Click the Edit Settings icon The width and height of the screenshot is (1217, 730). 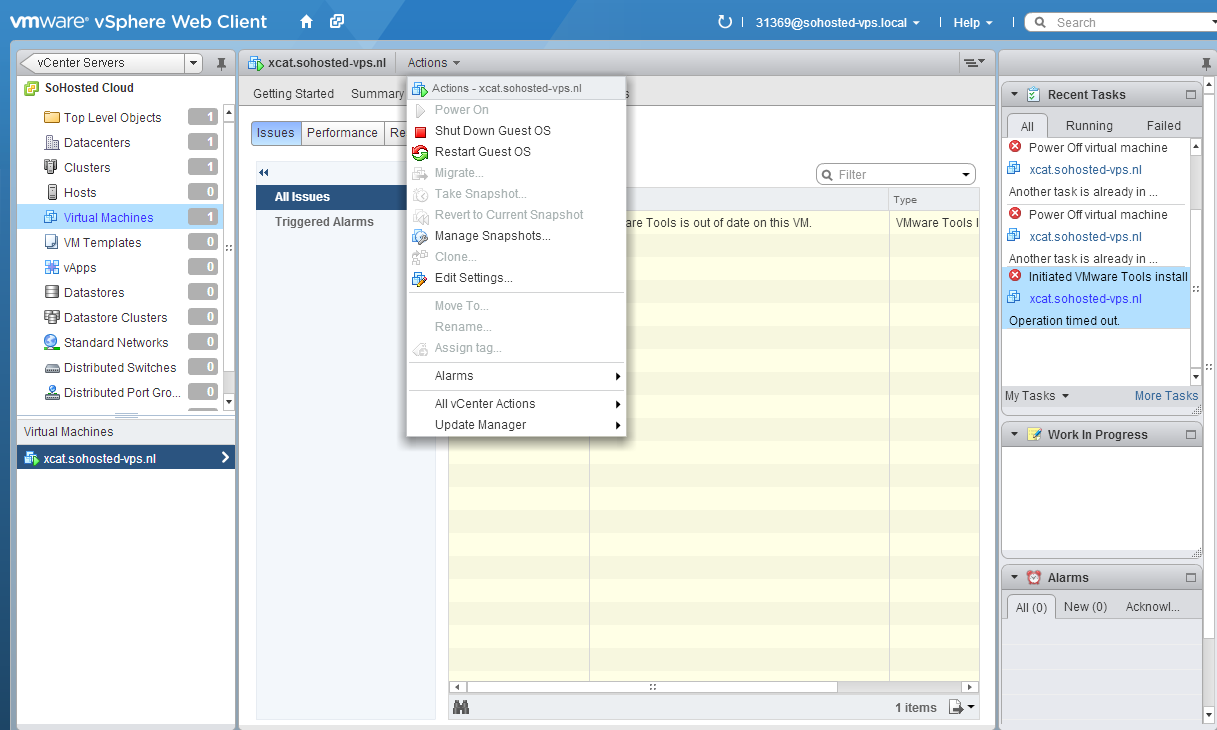[420, 278]
